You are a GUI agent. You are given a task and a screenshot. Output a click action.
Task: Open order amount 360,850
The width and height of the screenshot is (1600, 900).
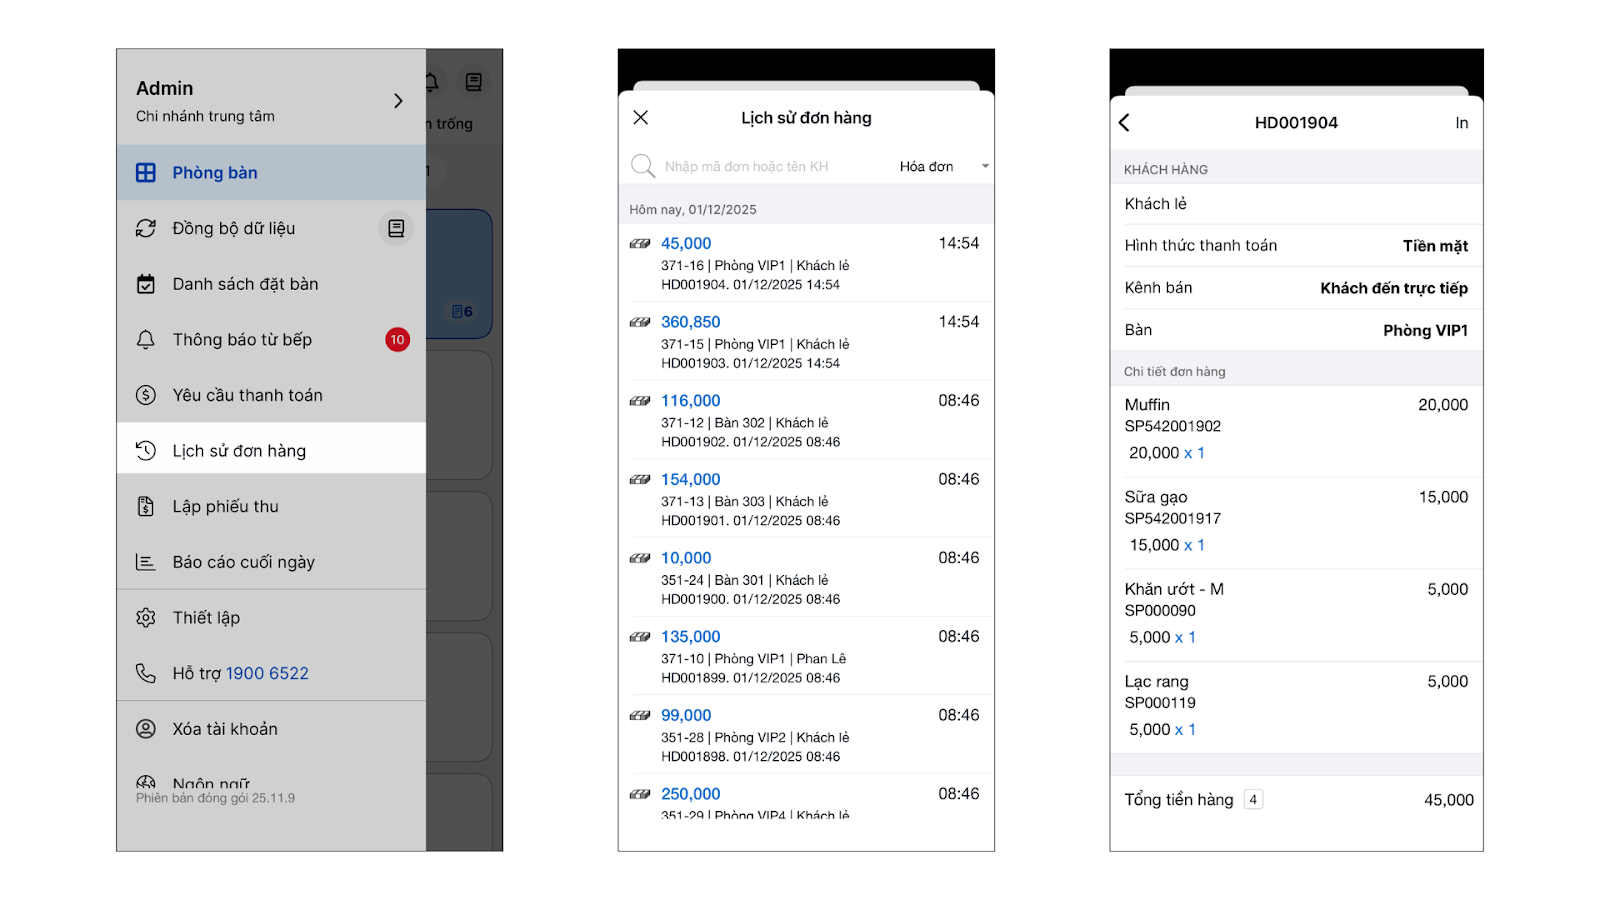(691, 322)
